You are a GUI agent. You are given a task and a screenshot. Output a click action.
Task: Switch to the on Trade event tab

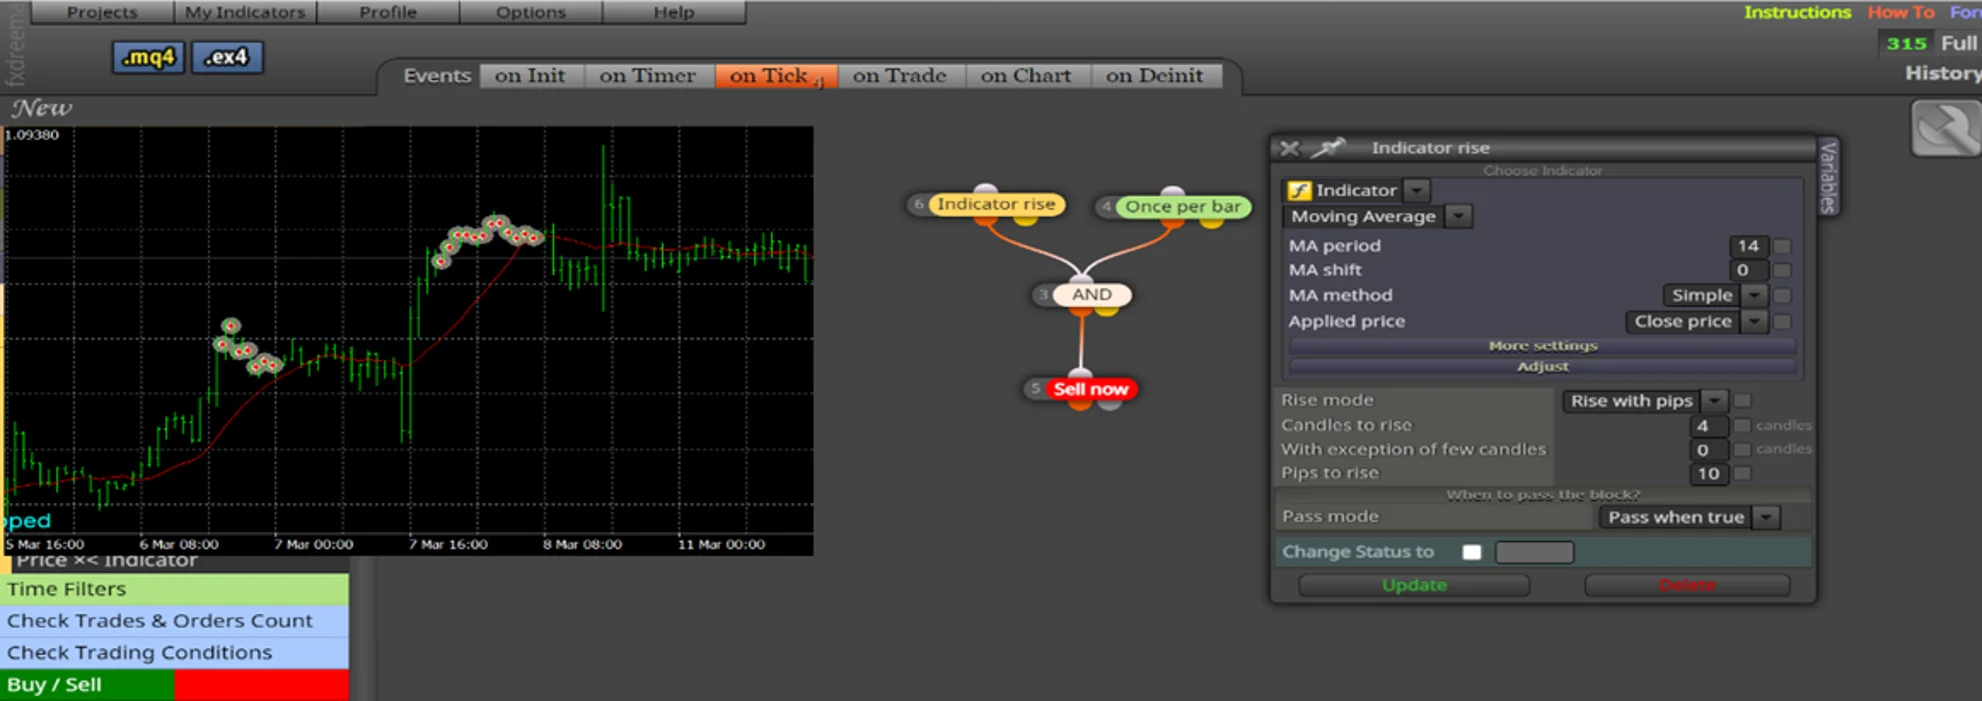pos(900,76)
